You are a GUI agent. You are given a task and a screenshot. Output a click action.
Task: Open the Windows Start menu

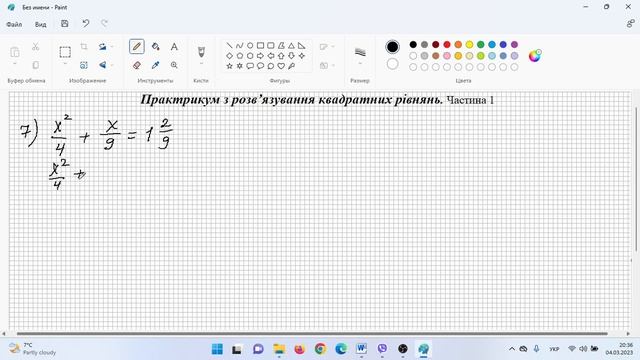[x=217, y=349]
